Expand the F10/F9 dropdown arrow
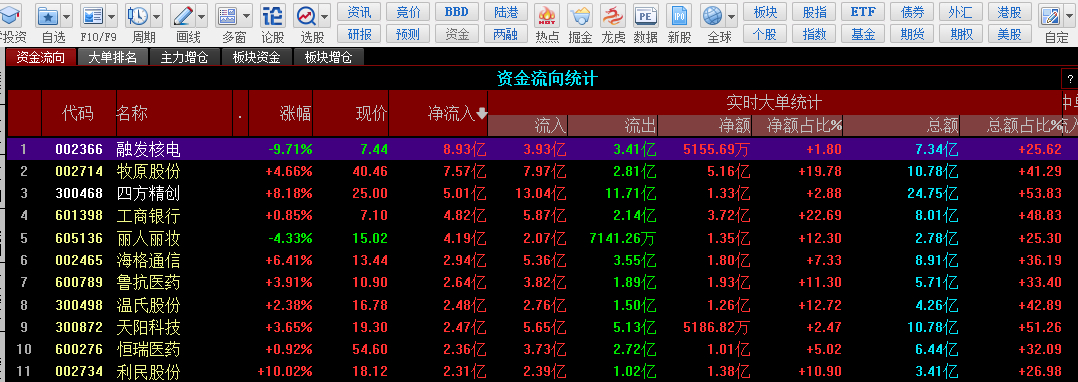The height and width of the screenshot is (382, 1078). click(x=111, y=15)
